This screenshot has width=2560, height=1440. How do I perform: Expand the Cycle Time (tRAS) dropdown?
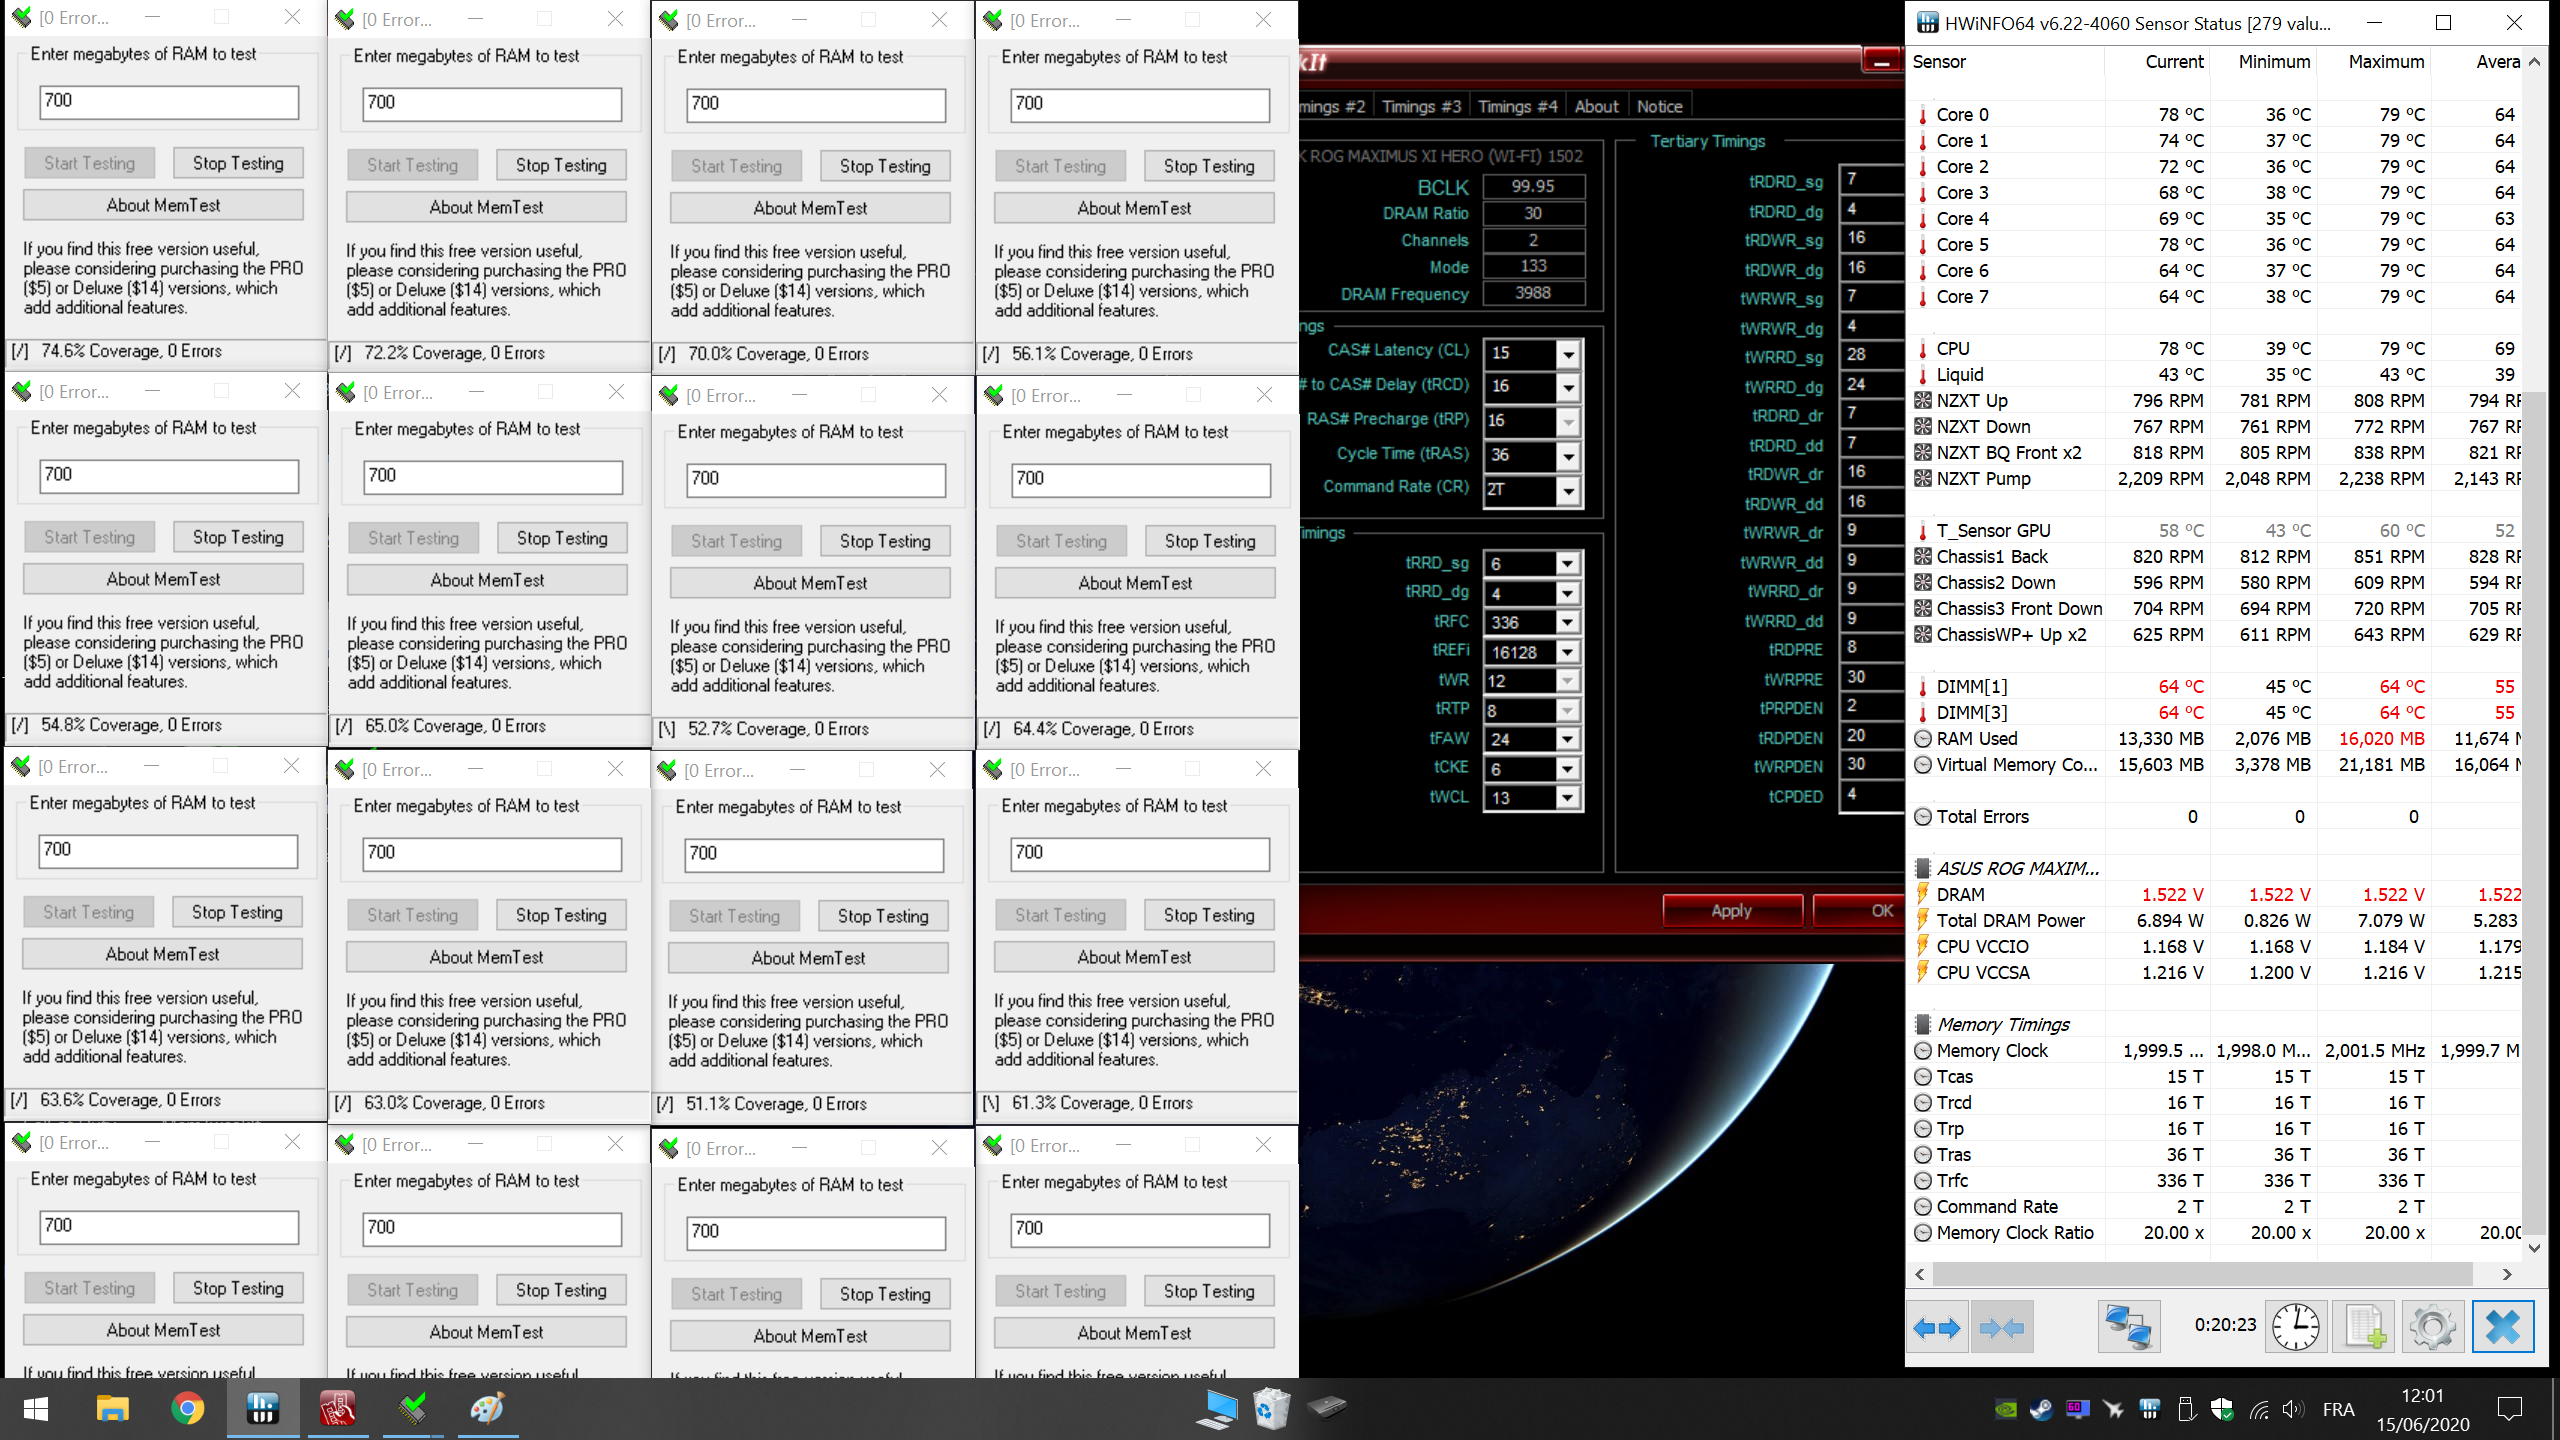click(1568, 456)
